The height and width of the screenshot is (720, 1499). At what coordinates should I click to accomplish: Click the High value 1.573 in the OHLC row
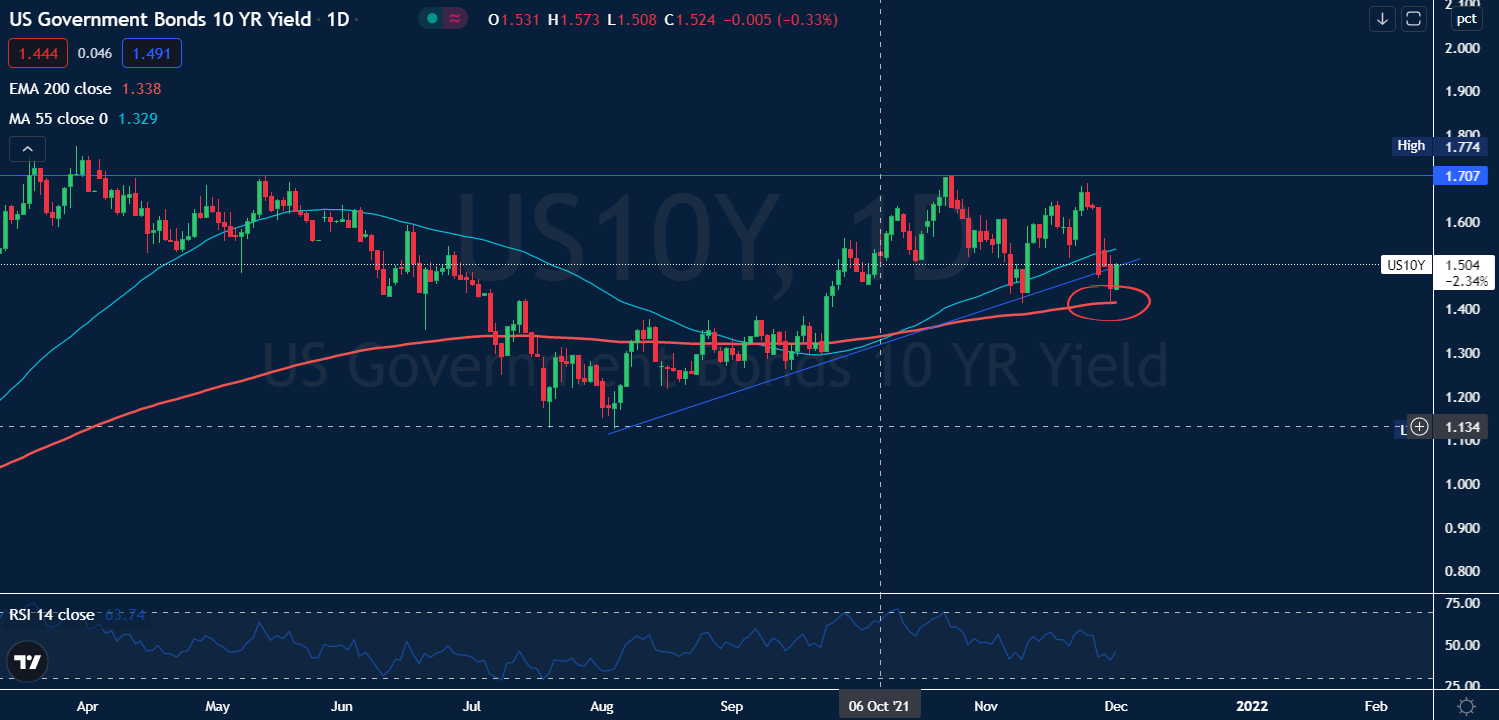click(580, 20)
